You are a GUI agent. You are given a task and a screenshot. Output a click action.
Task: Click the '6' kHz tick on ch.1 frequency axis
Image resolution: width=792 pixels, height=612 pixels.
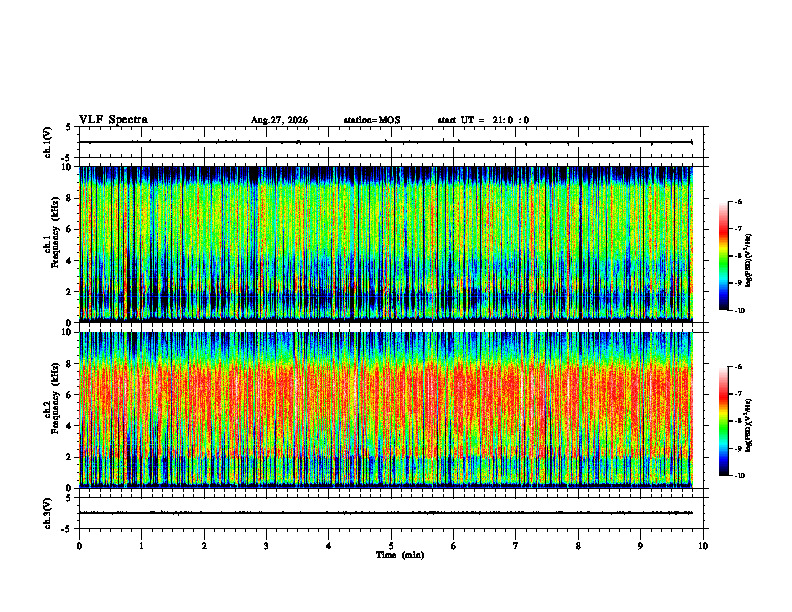click(70, 229)
